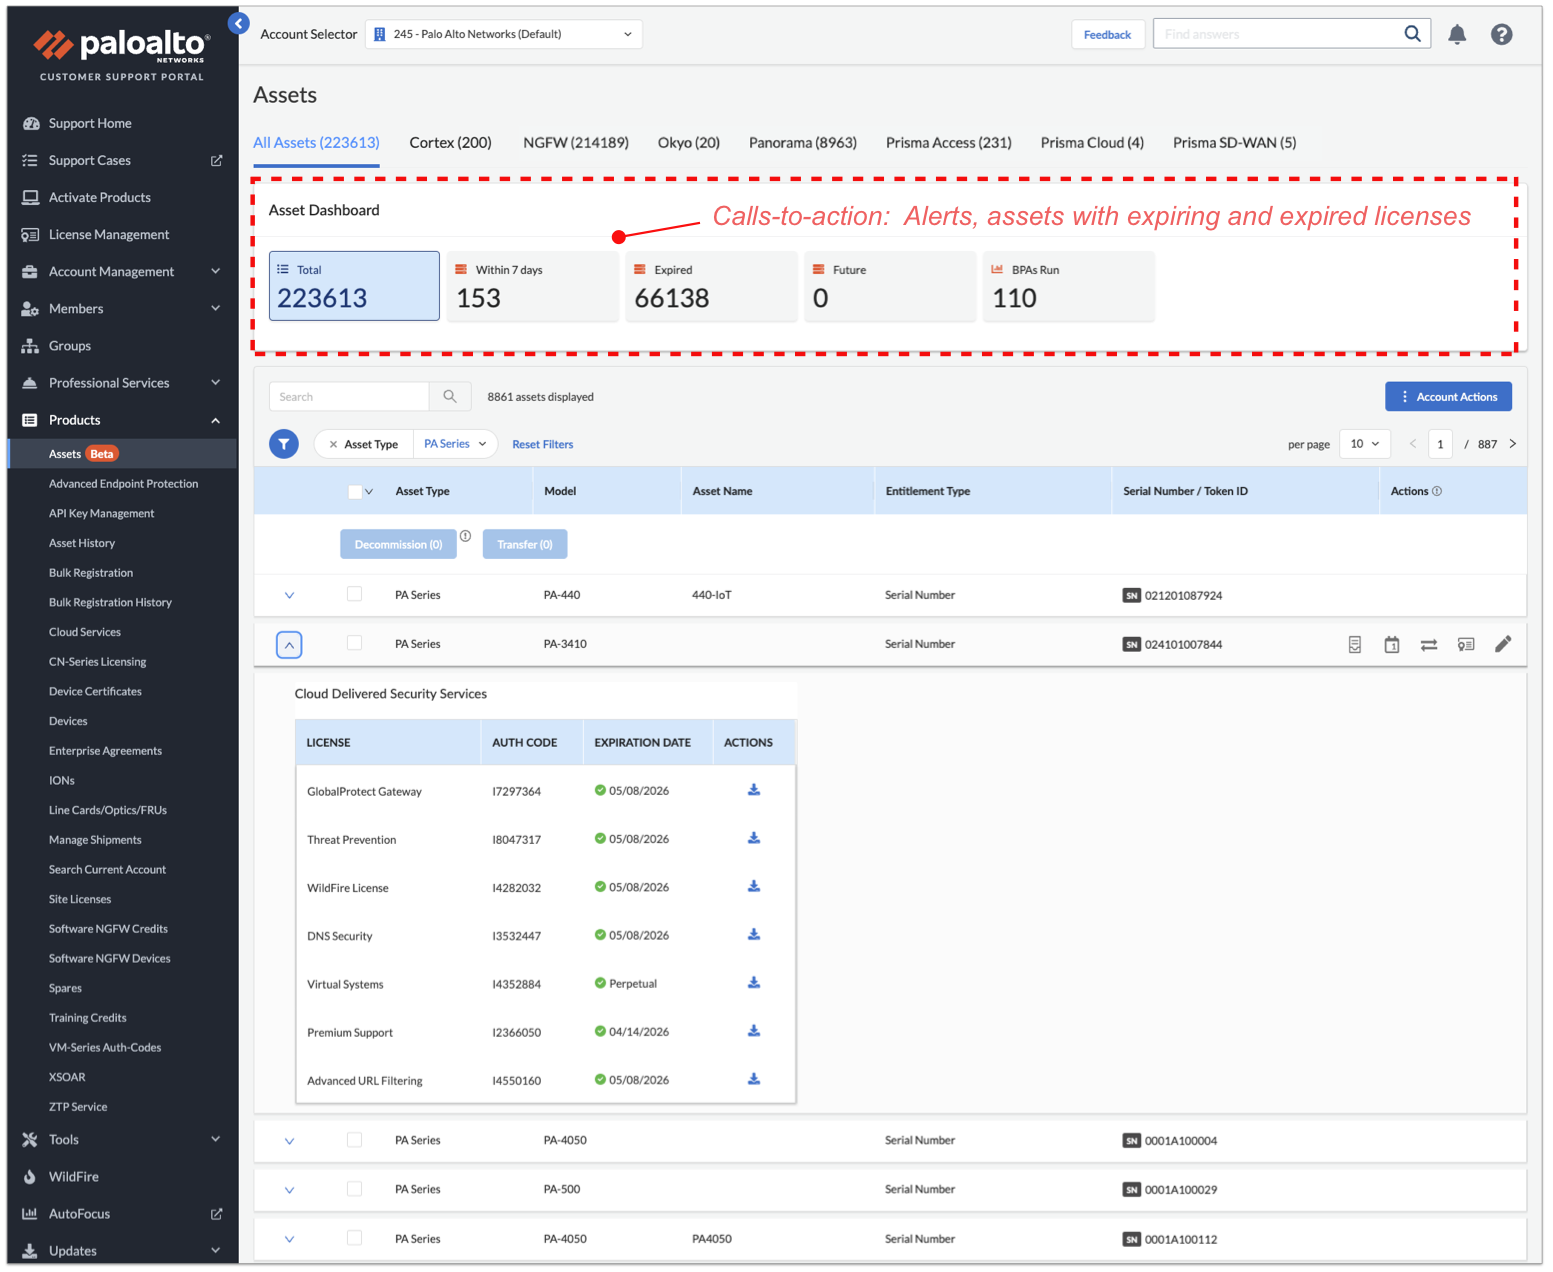This screenshot has width=1553, height=1272.
Task: Remove the Asset Type filter with the x
Action: pos(333,445)
